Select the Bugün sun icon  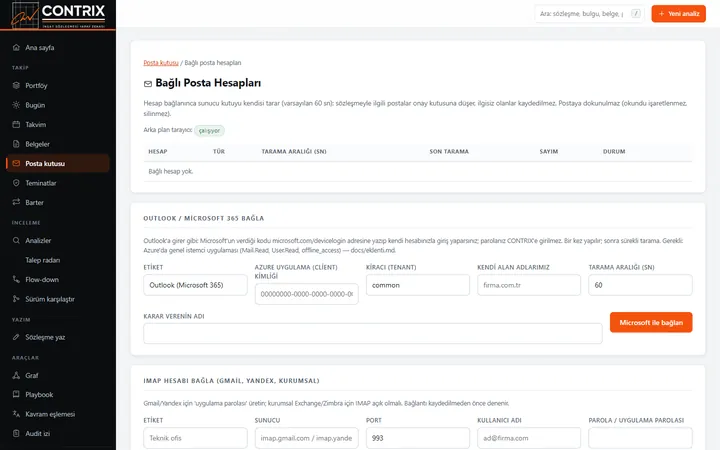(x=16, y=105)
